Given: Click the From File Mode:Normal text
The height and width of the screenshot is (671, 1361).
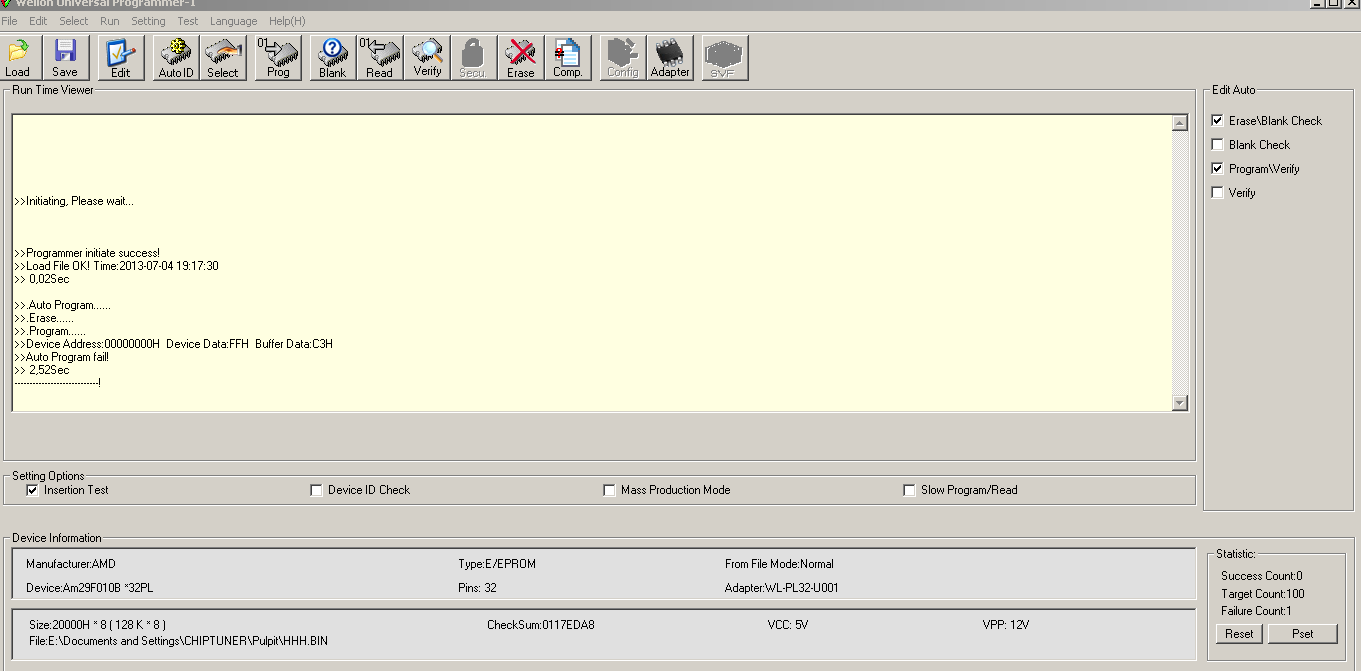Looking at the screenshot, I should coord(779,564).
